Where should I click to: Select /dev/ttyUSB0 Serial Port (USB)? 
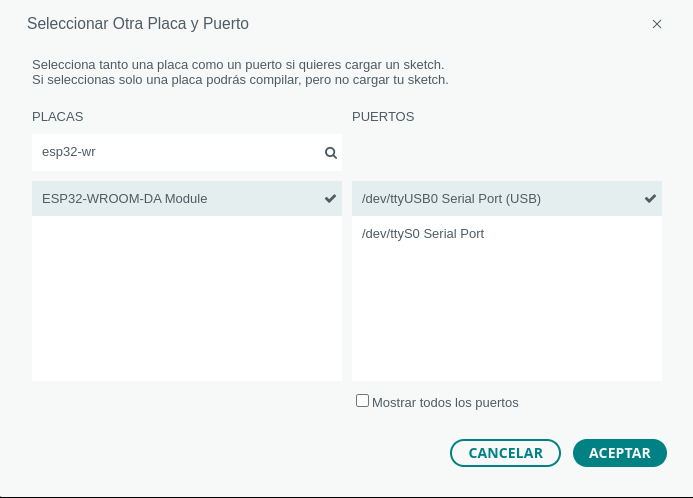[x=451, y=199]
